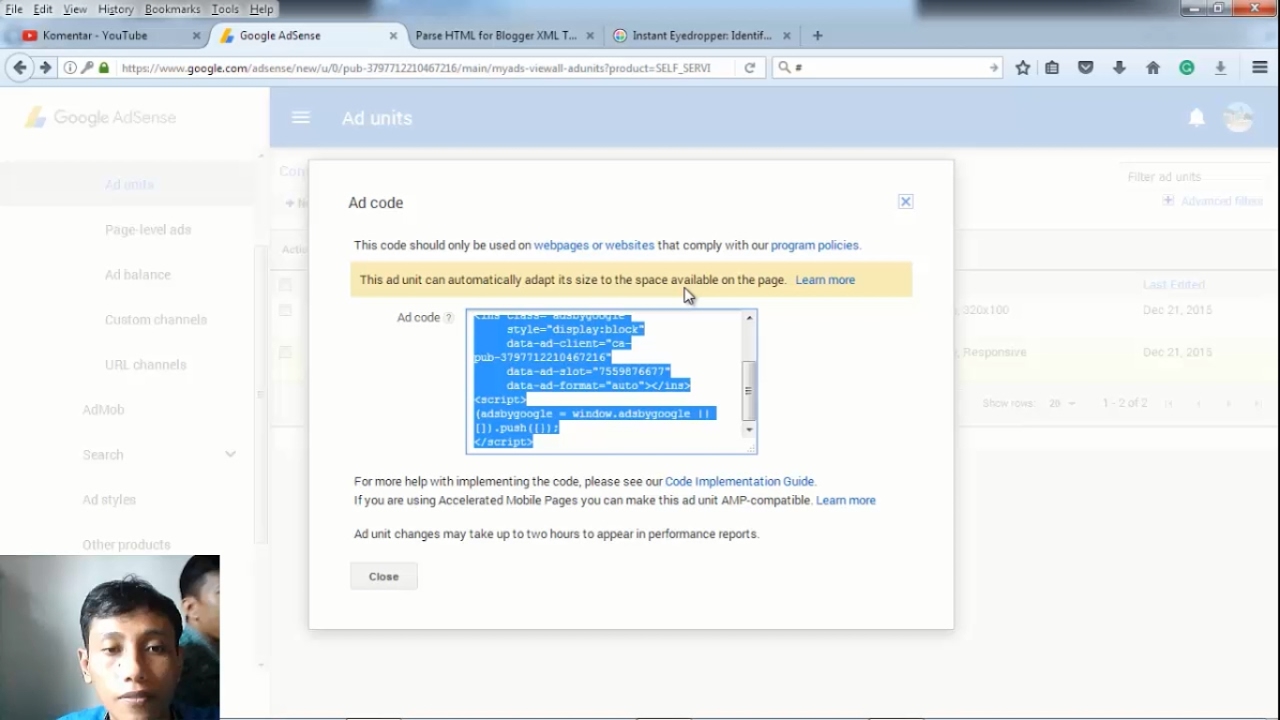Click the AdSense notifications bell

click(1197, 118)
